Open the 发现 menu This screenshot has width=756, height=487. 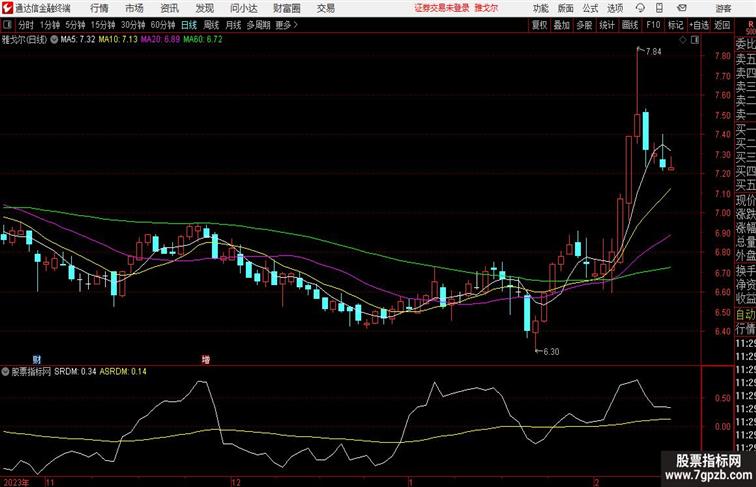204,8
